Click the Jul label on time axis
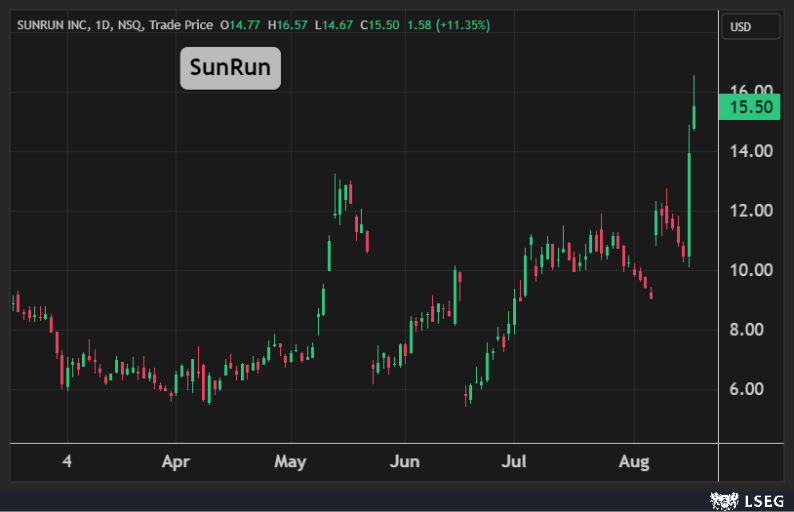794x512 pixels. pyautogui.click(x=514, y=461)
